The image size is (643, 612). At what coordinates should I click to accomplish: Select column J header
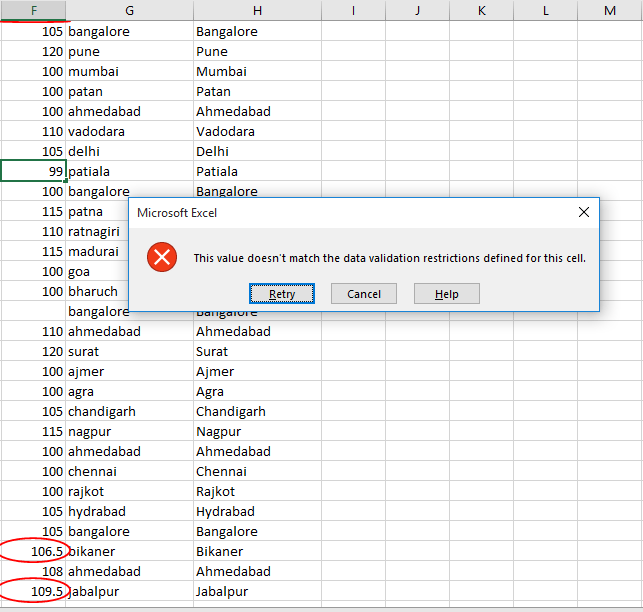417,10
